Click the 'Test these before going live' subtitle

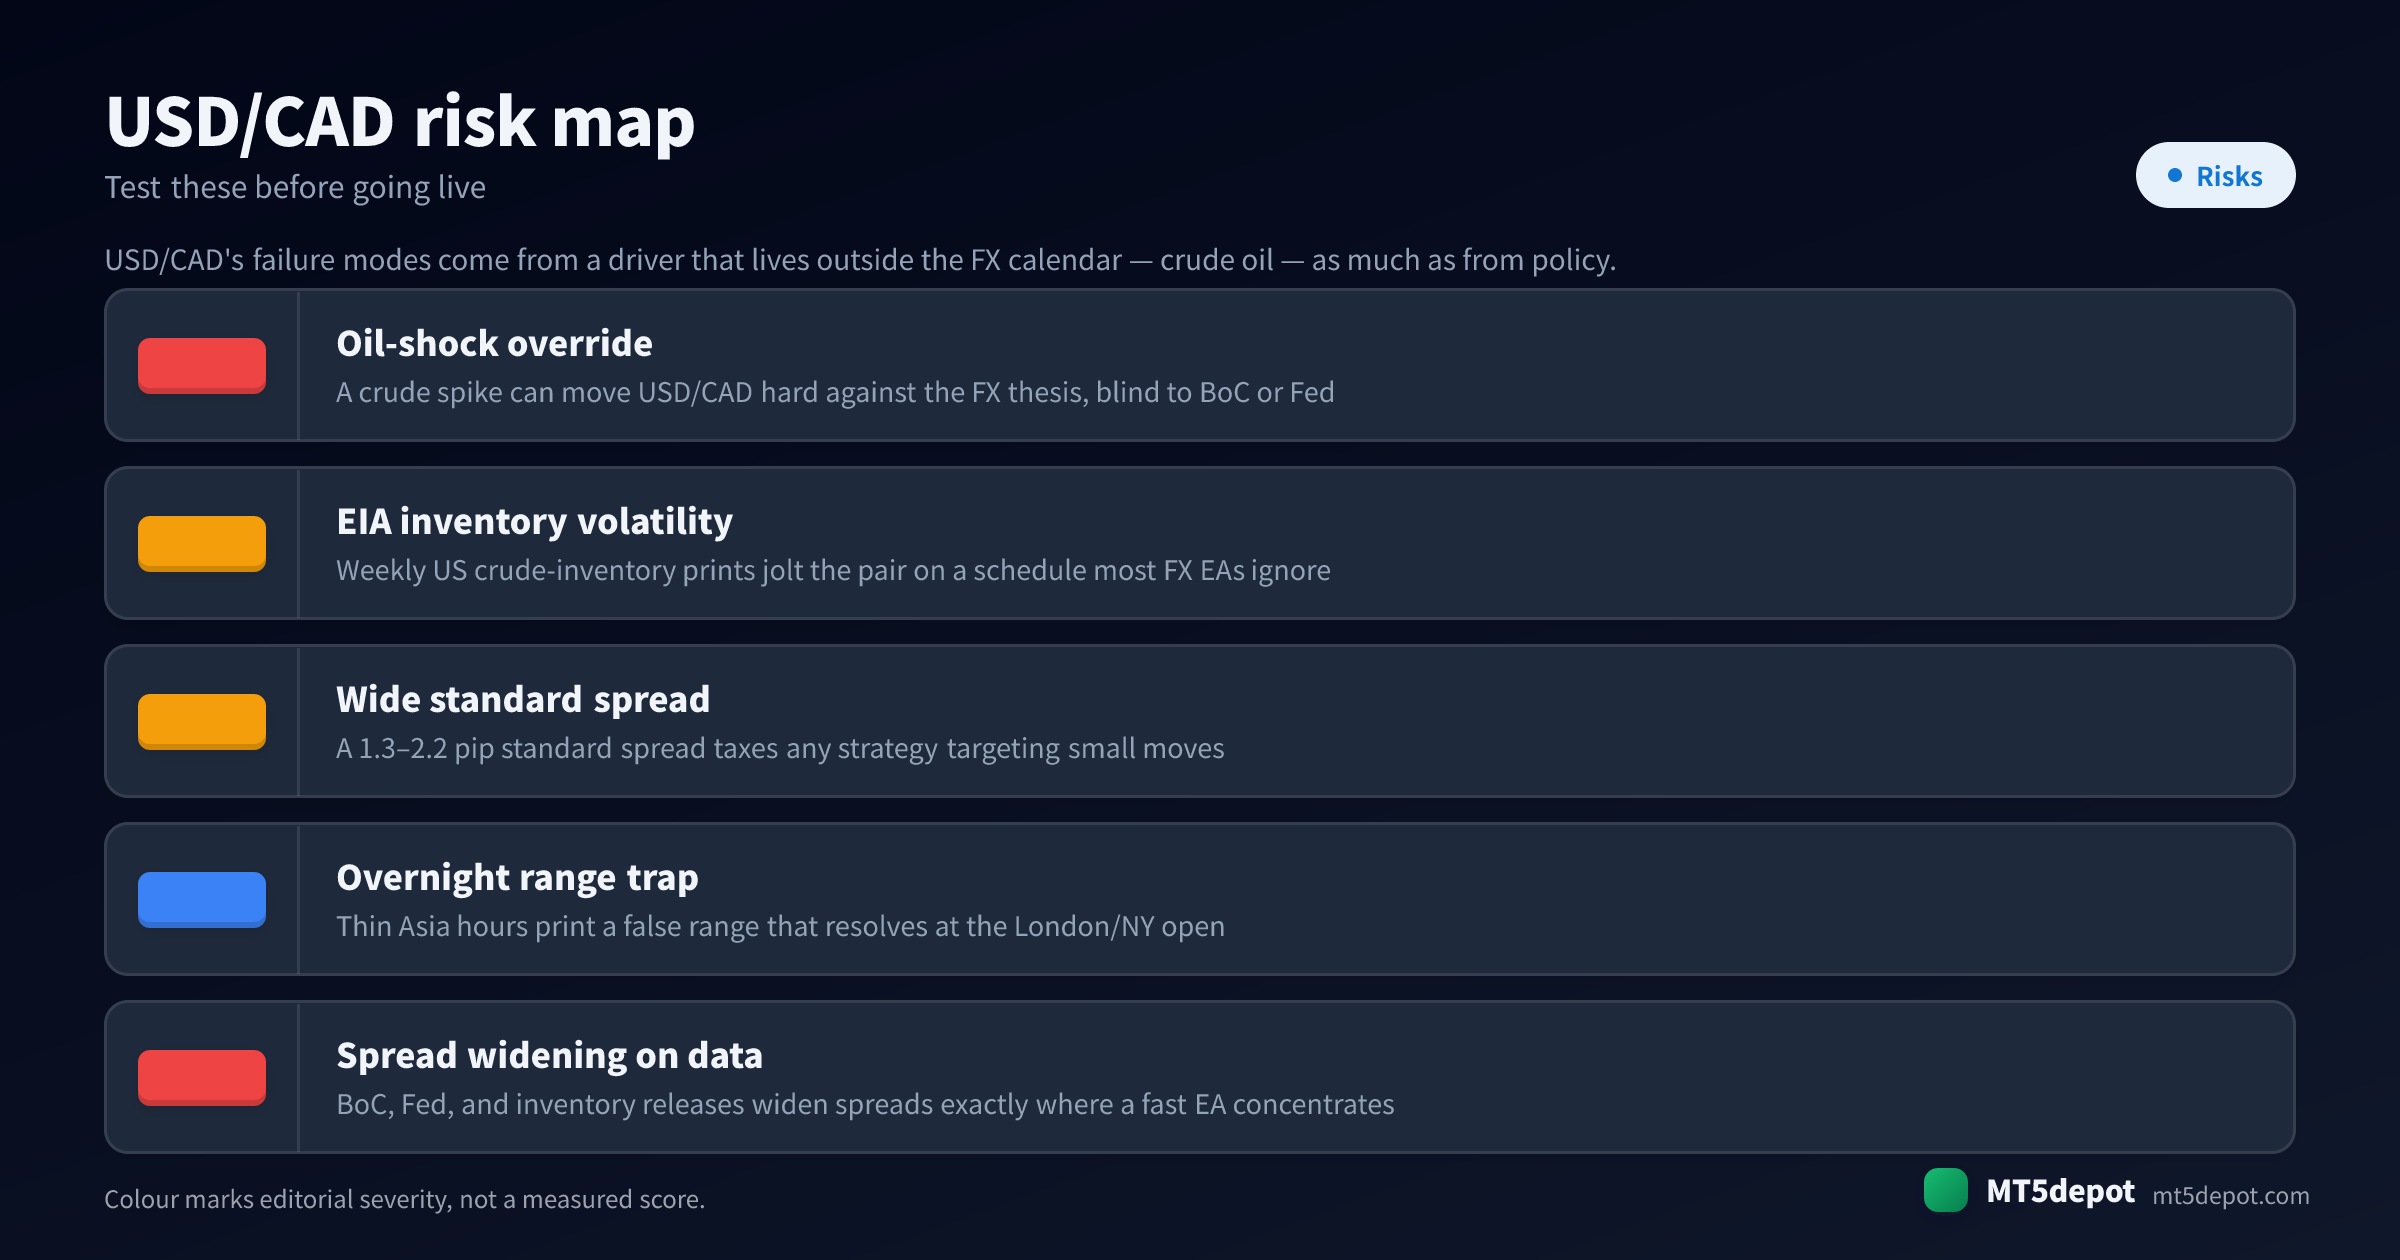(295, 188)
